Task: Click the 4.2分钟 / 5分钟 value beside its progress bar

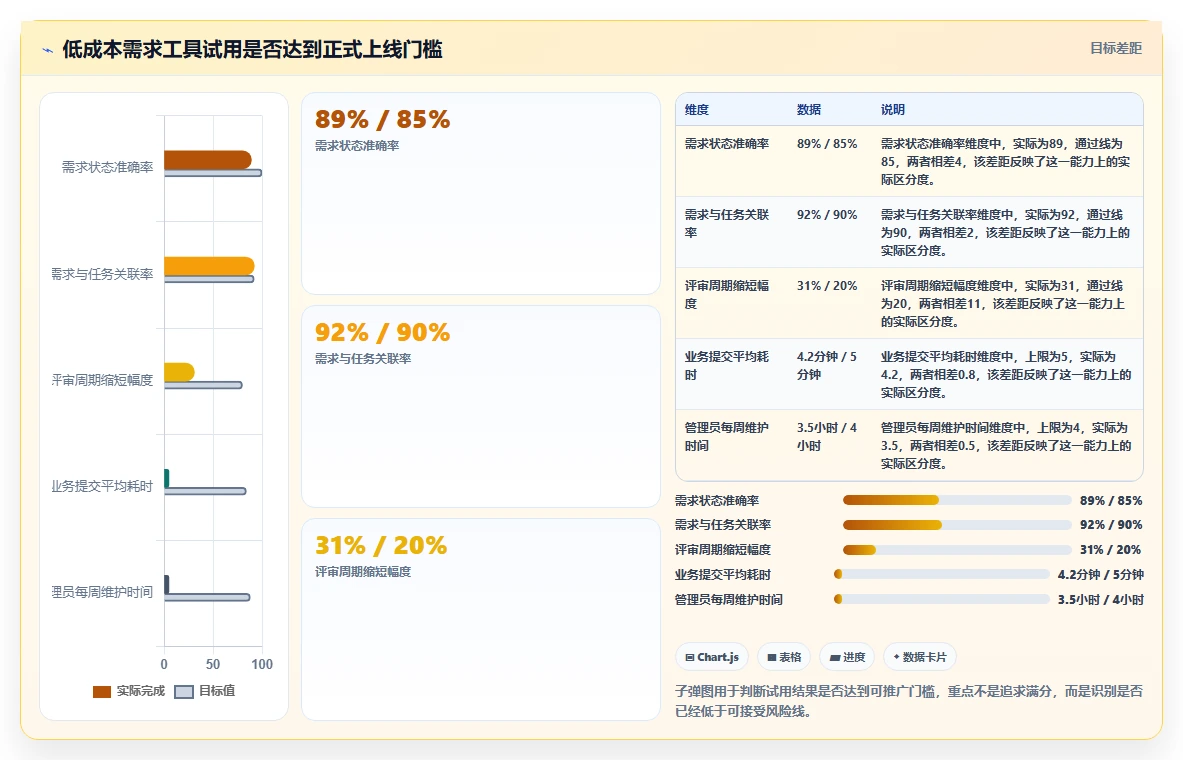Action: (x=1100, y=574)
